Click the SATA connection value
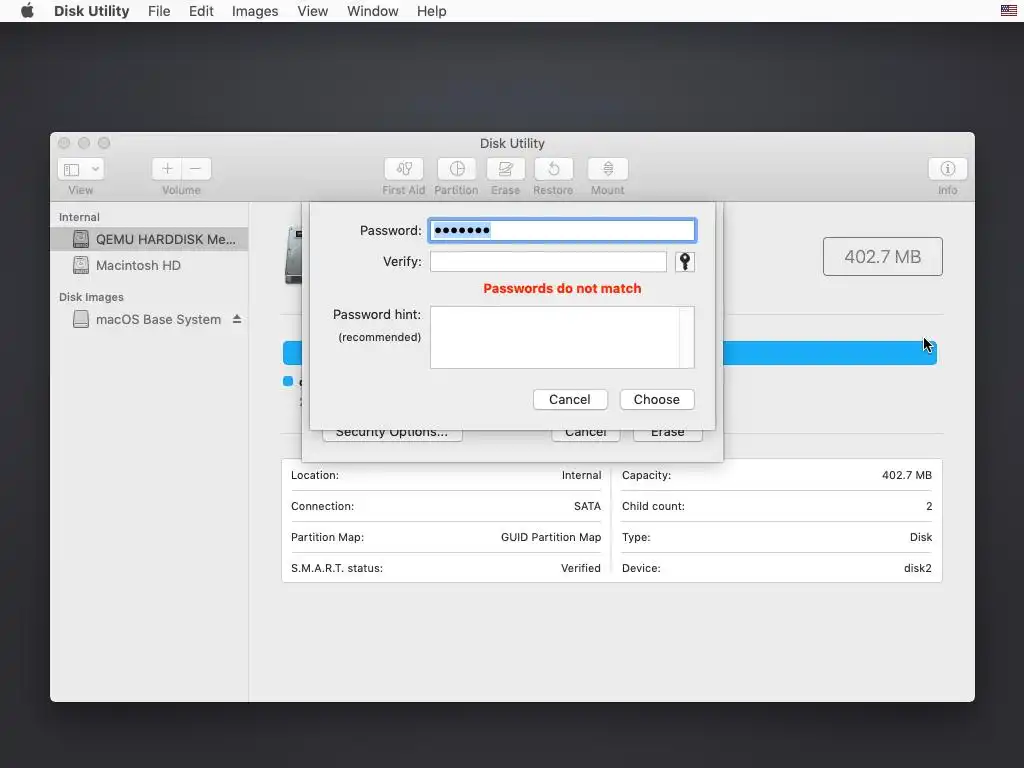The width and height of the screenshot is (1024, 768). pyautogui.click(x=587, y=506)
